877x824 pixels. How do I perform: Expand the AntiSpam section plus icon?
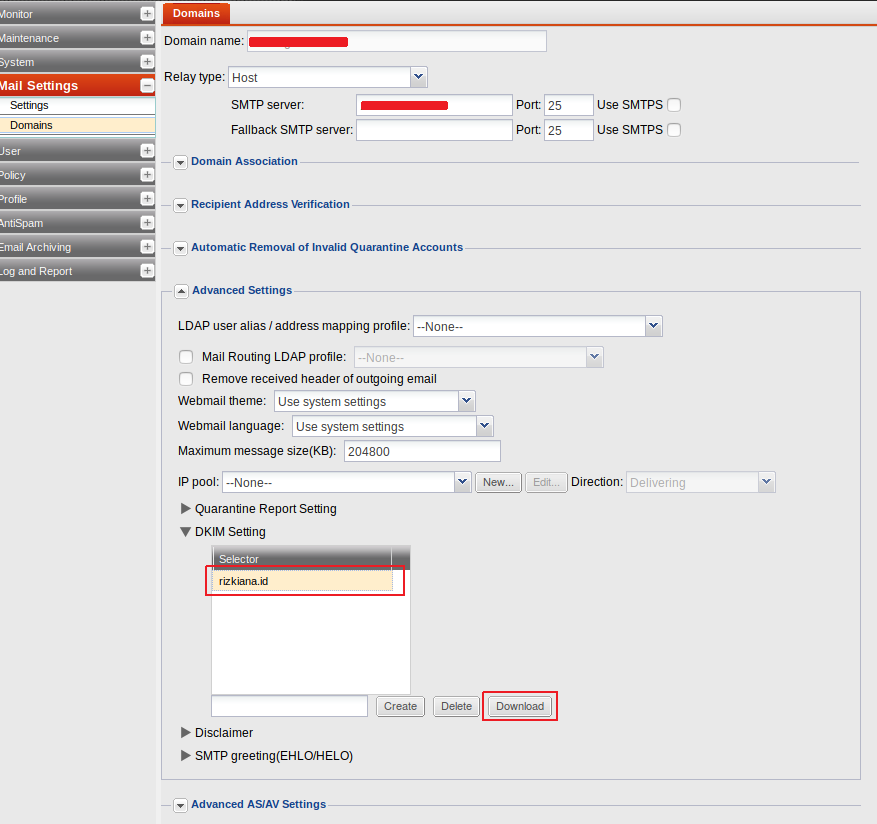[147, 222]
